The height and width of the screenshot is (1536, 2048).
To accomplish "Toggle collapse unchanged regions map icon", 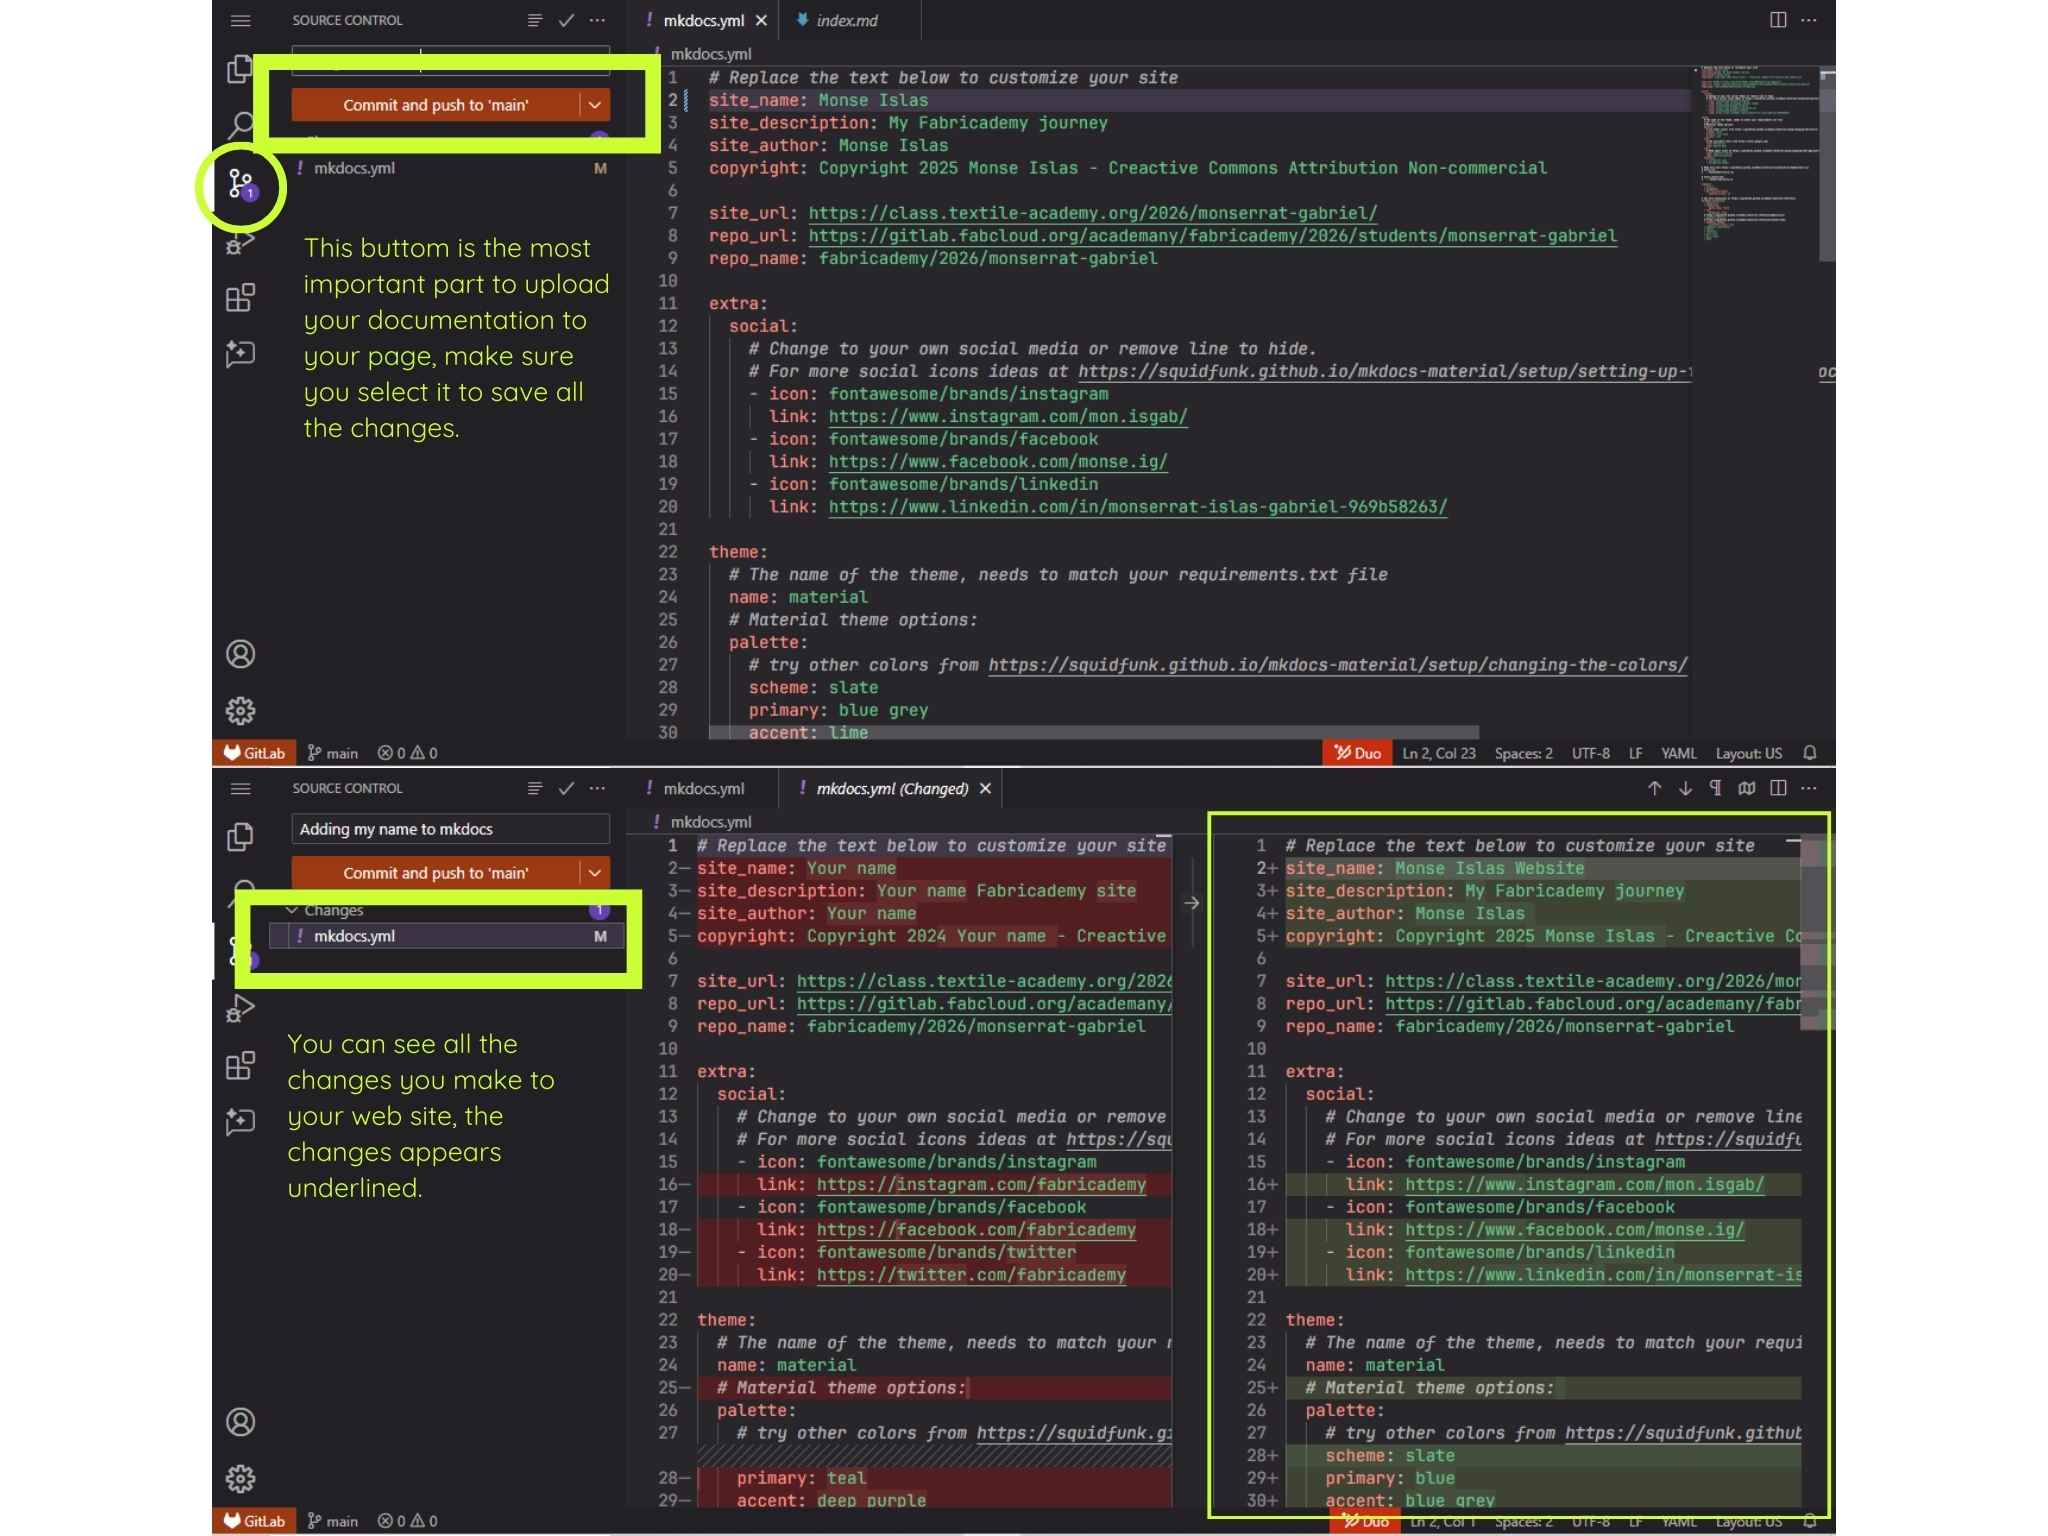I will 1747,788.
